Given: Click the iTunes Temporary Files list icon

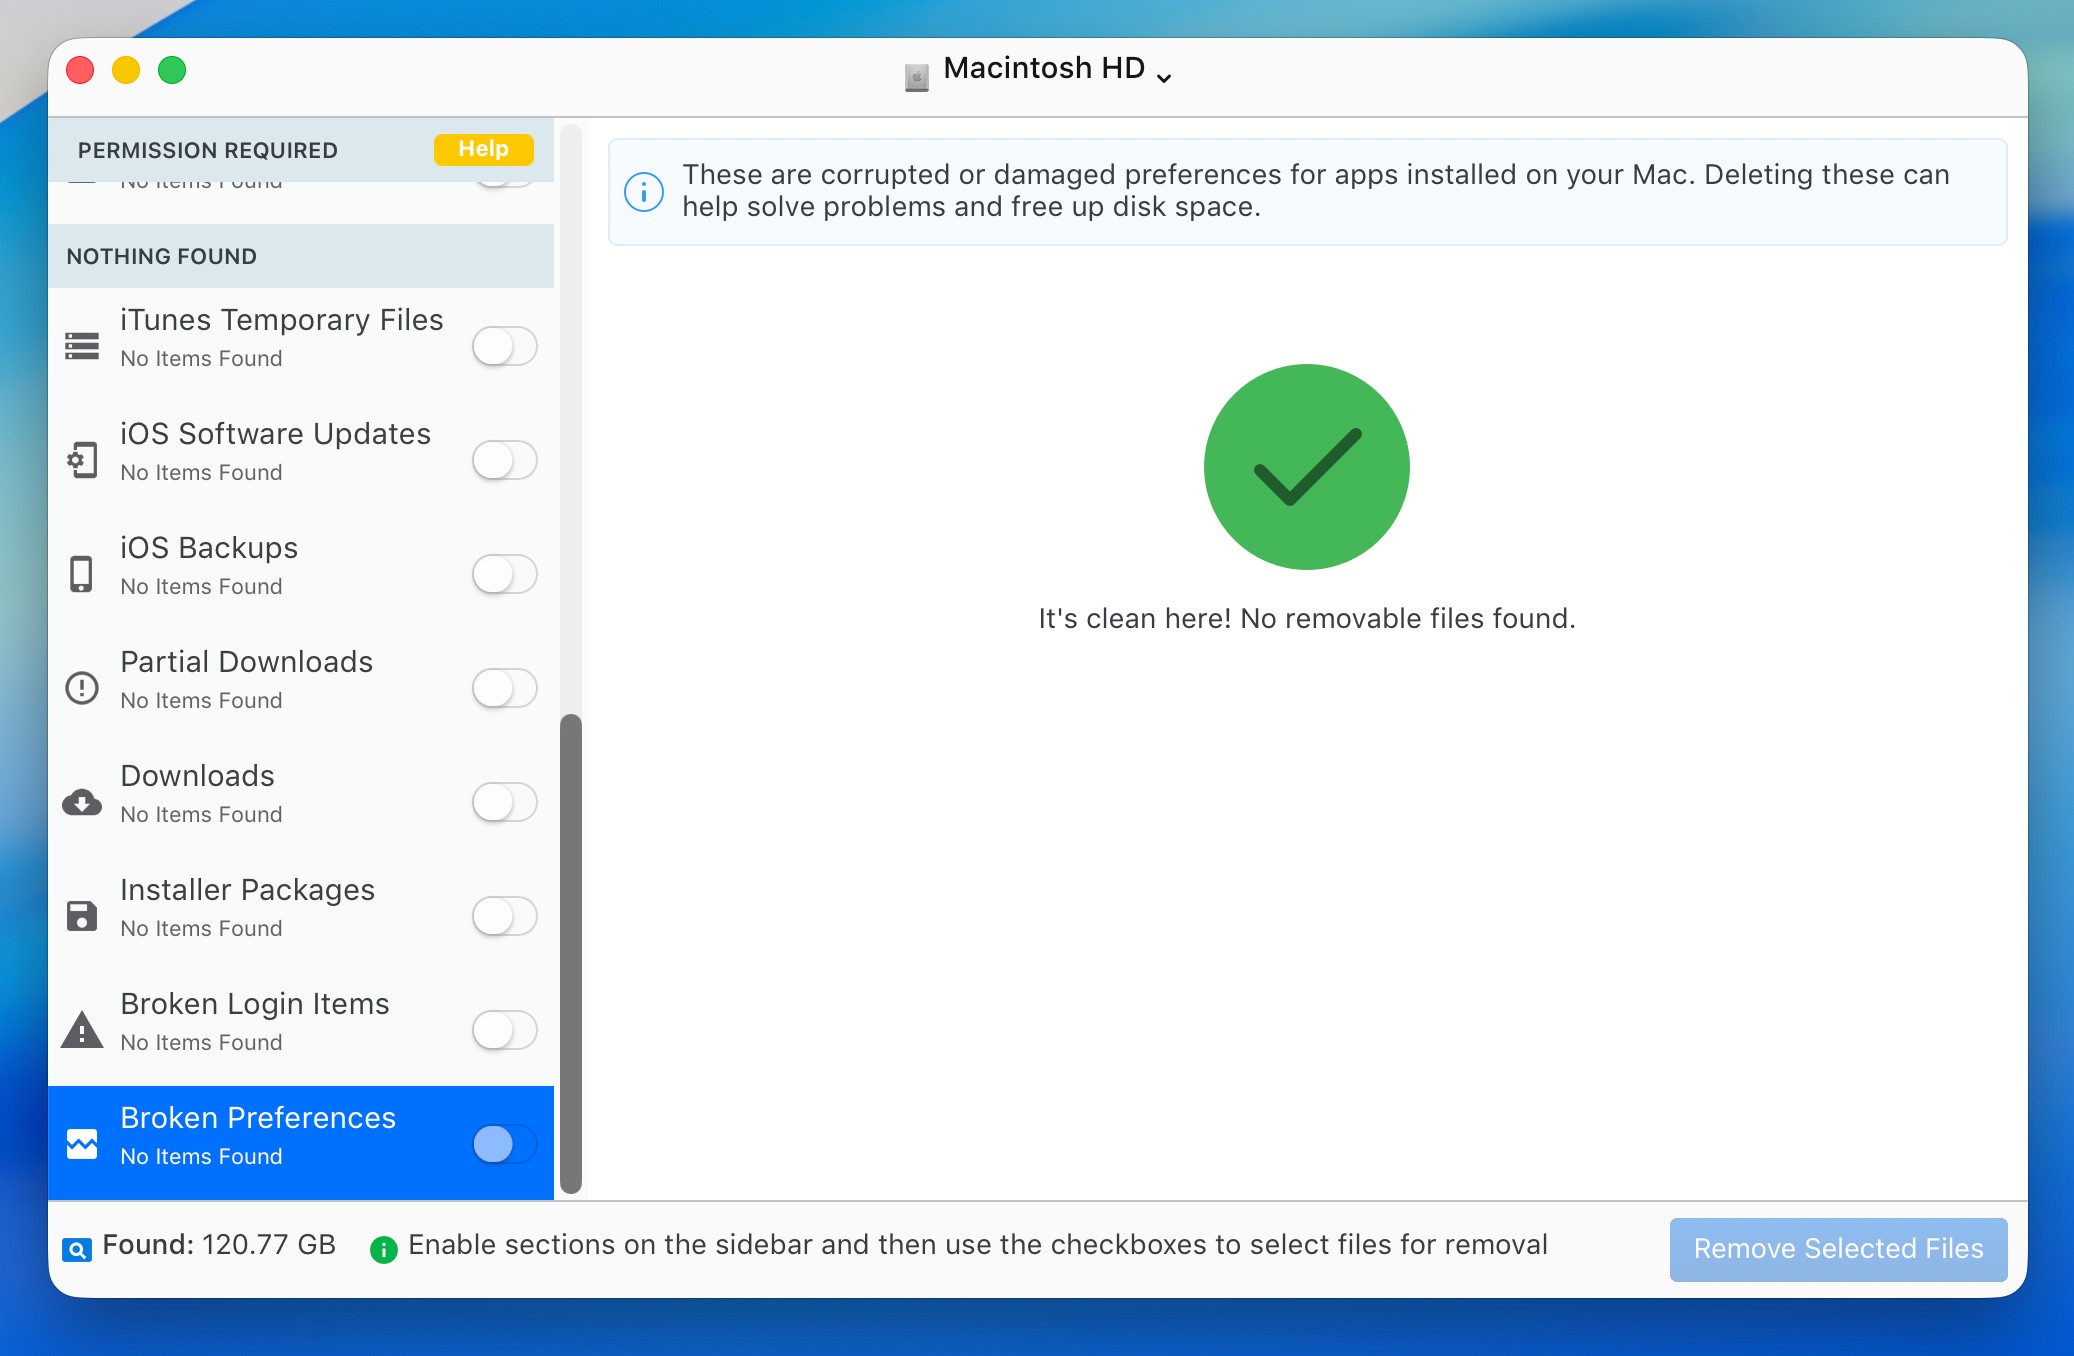Looking at the screenshot, I should (82, 345).
